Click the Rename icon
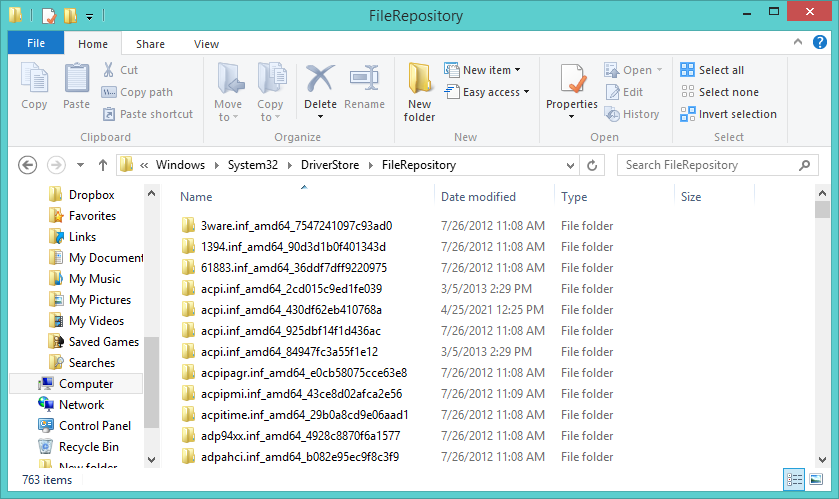The height and width of the screenshot is (499, 839). 364,78
